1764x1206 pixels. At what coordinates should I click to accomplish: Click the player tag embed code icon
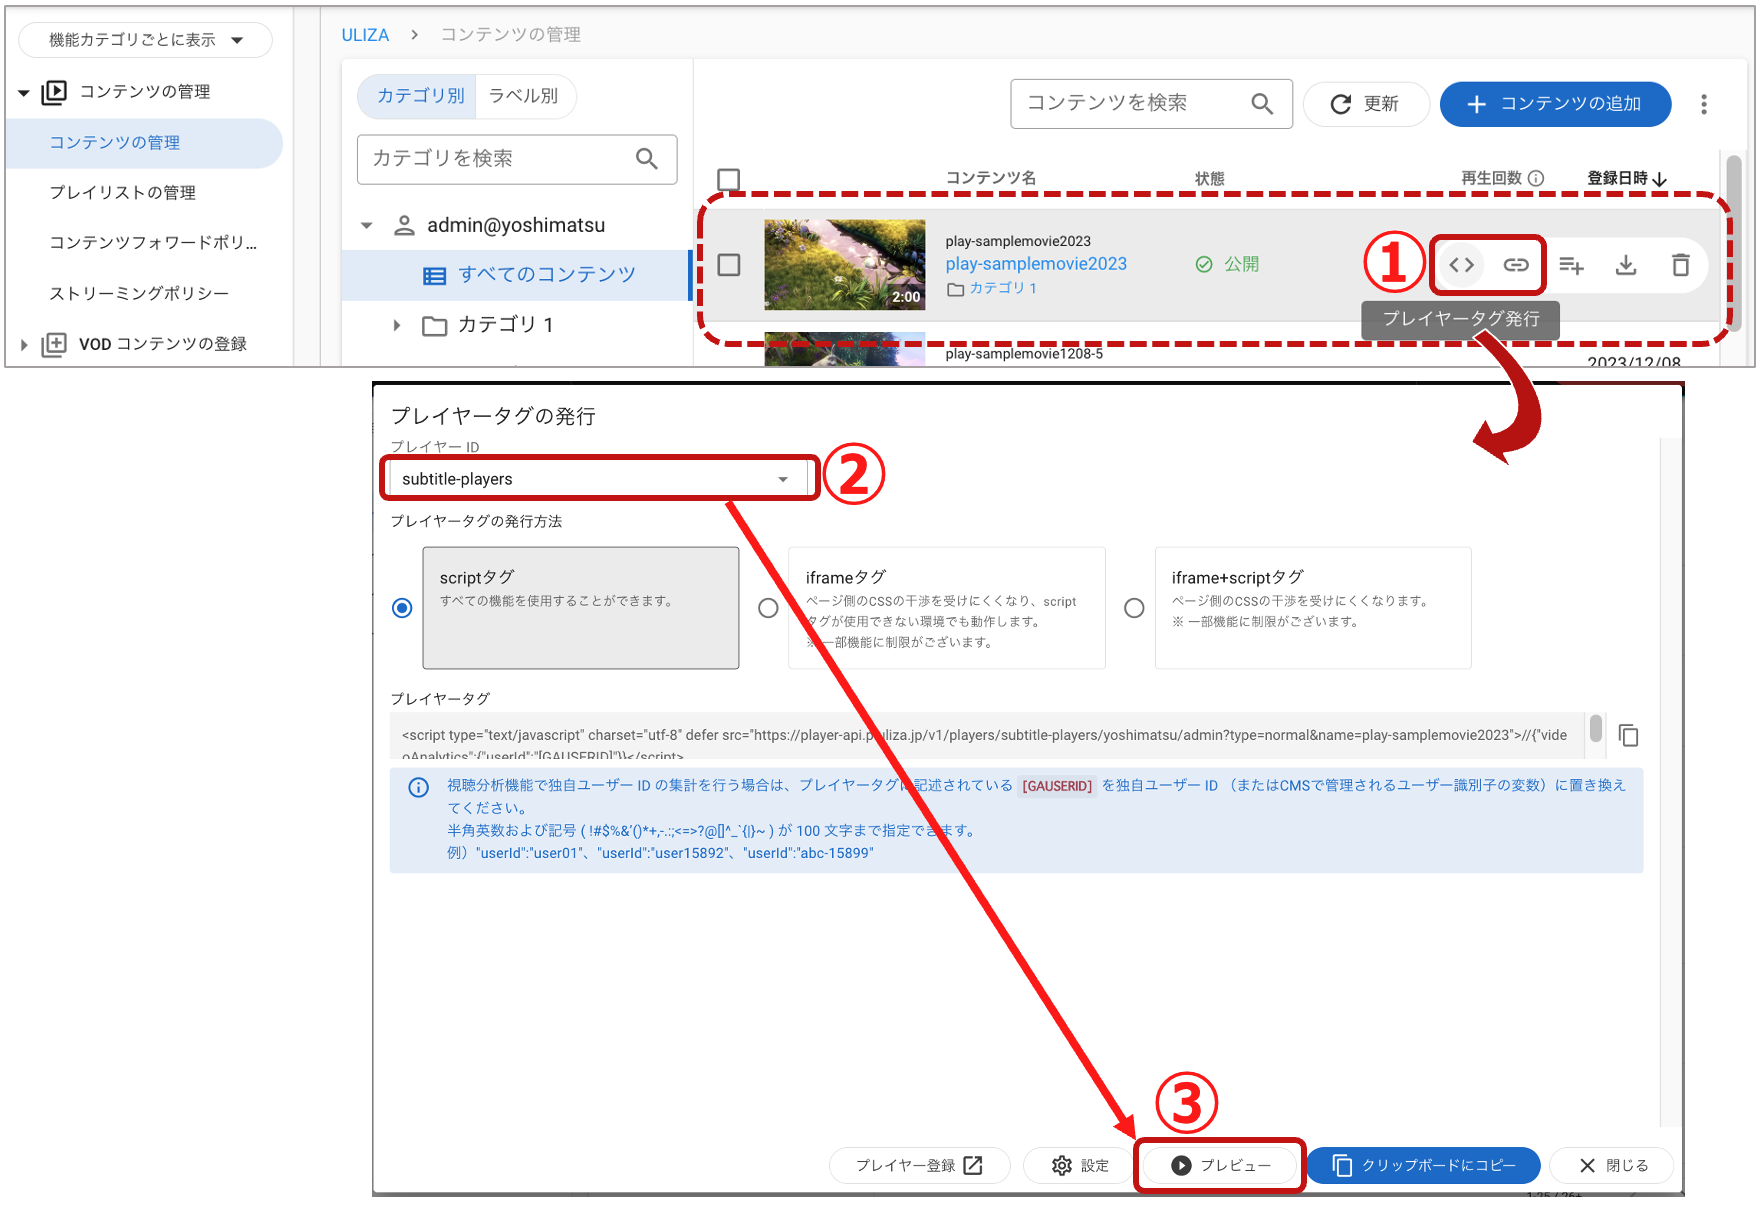click(1461, 265)
